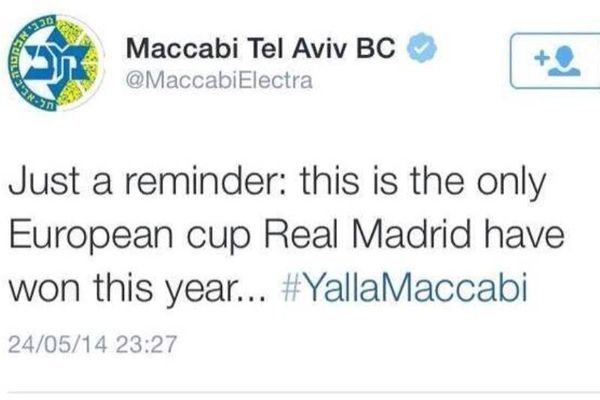
Task: Select the Maccabi Tel Aviv BC display name
Action: click(x=260, y=48)
